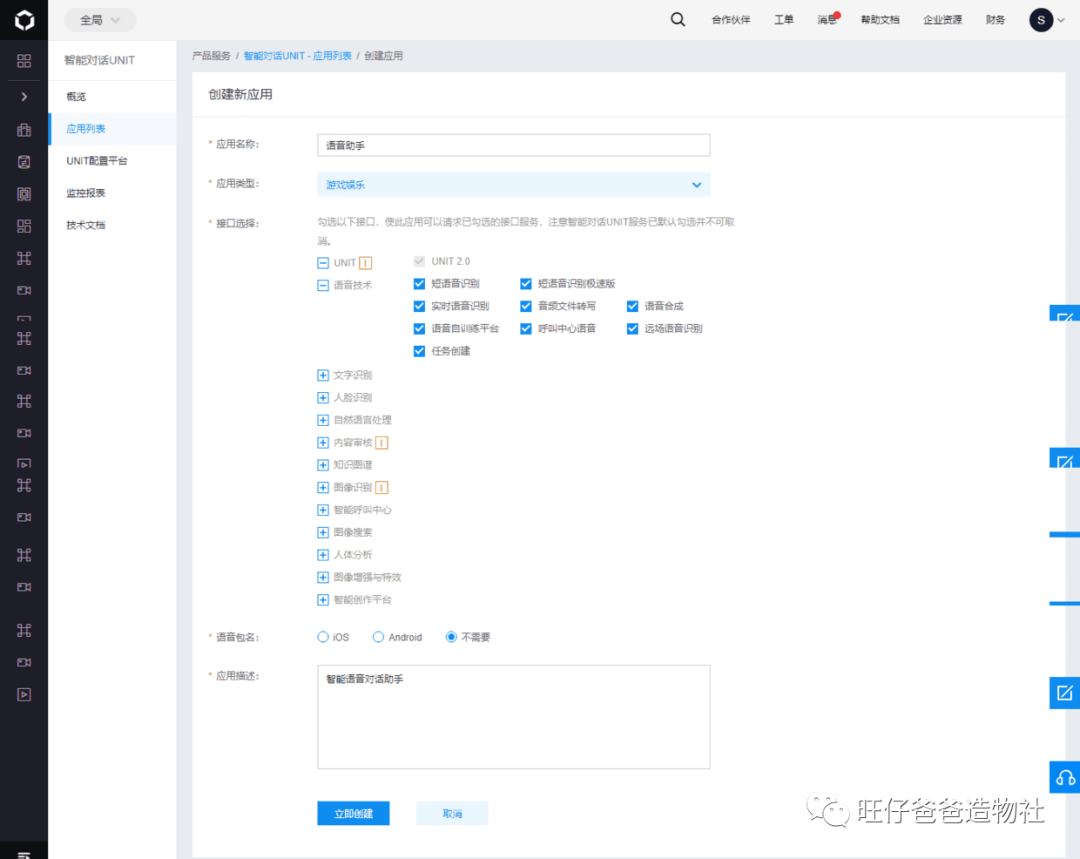Open 监控报表 menu item

(112, 193)
